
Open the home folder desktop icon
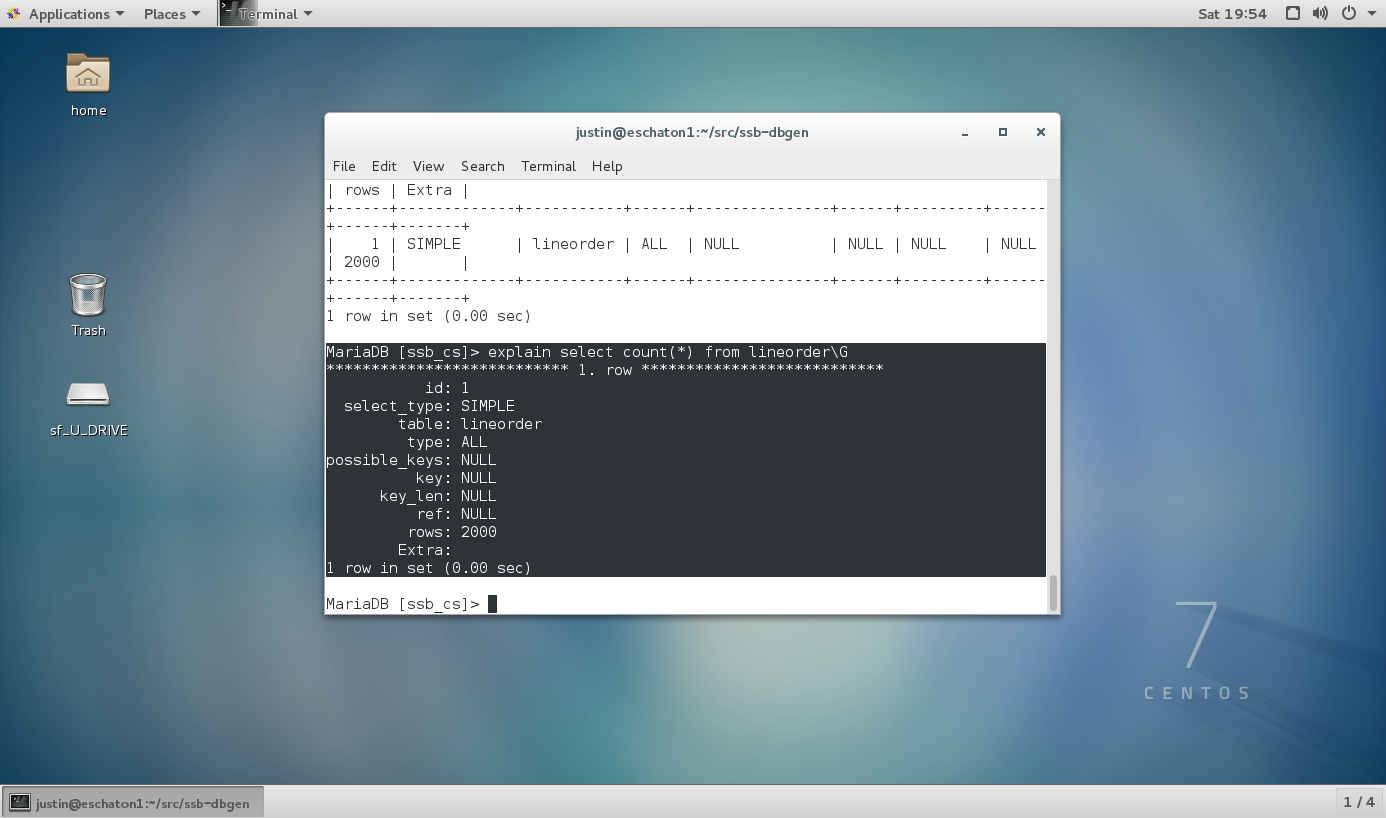(x=88, y=75)
